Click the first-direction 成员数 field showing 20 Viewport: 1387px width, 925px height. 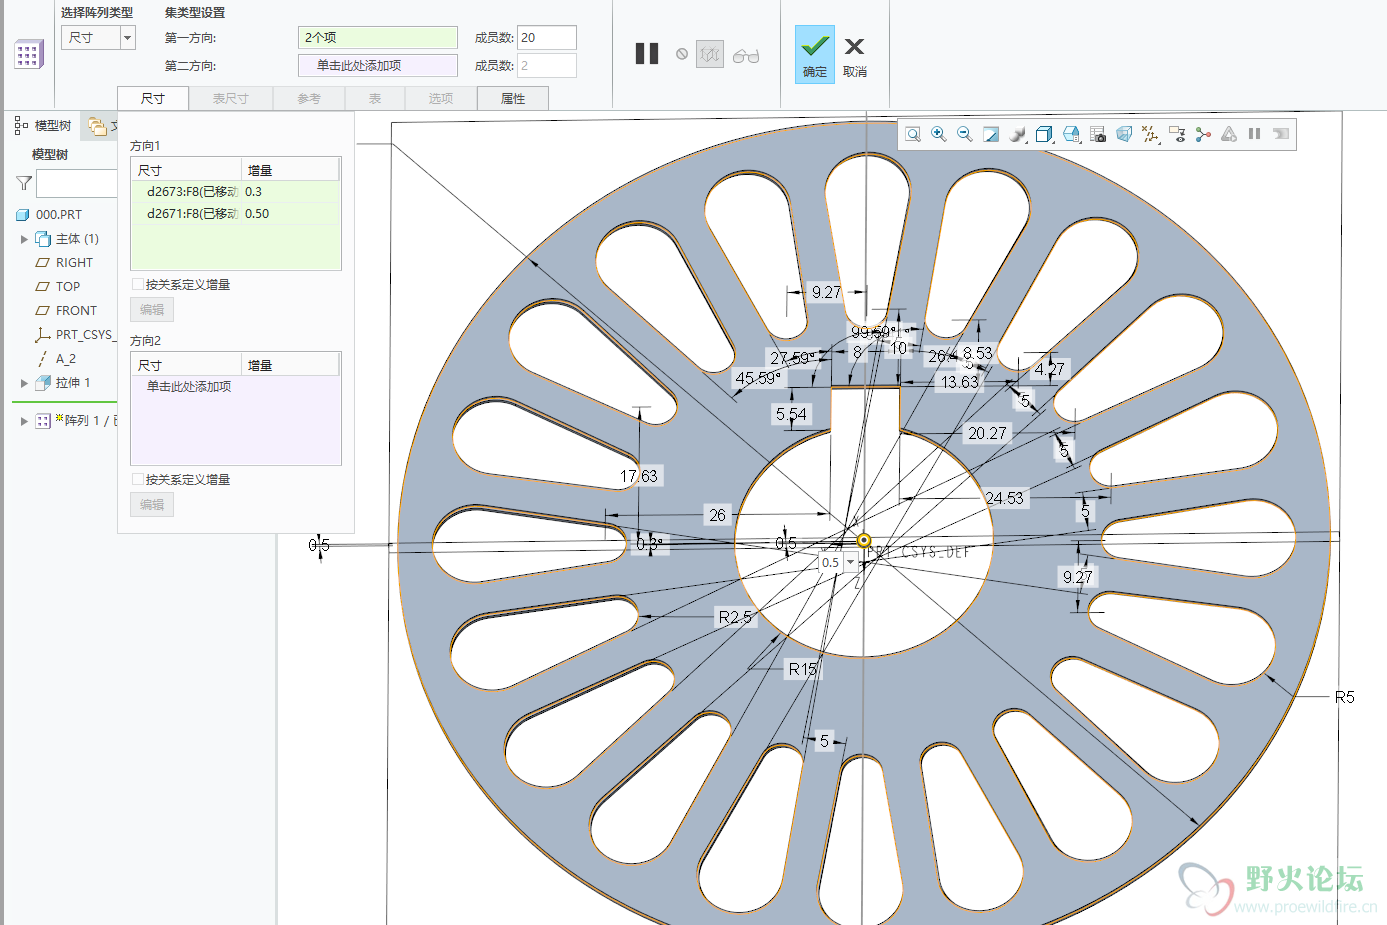coord(547,38)
